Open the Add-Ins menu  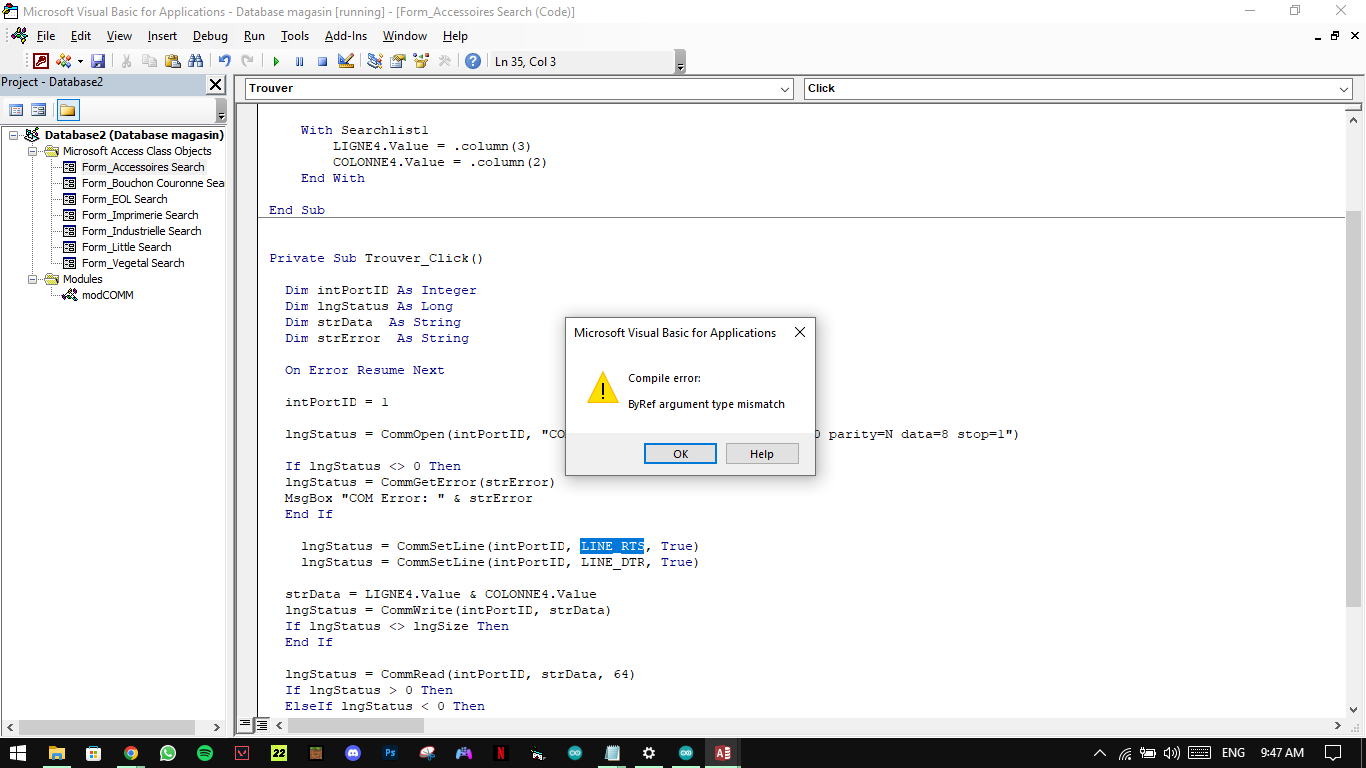346,36
